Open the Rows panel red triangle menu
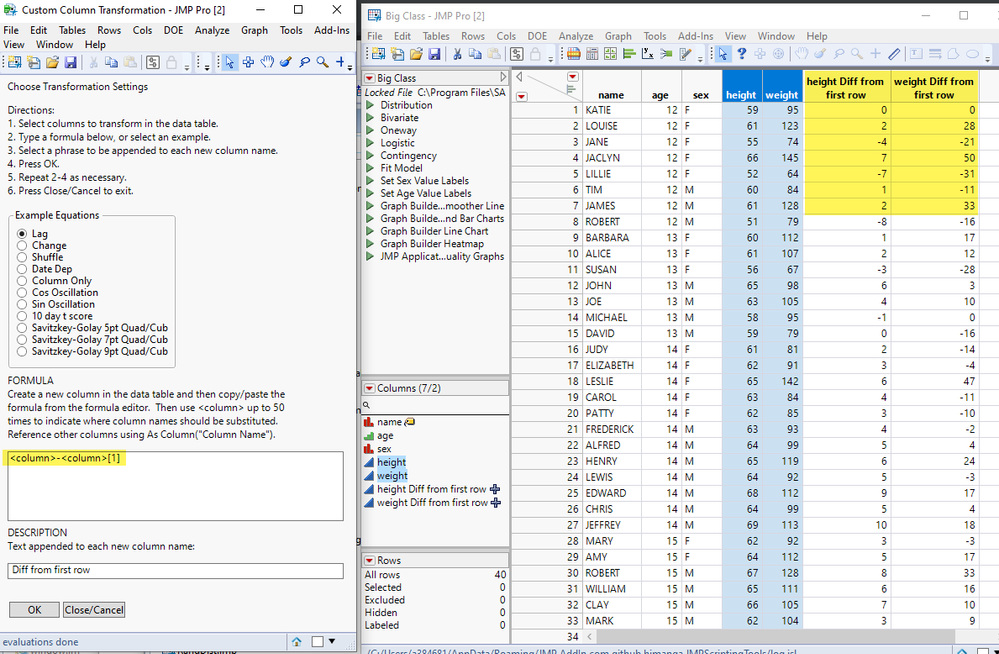The height and width of the screenshot is (654, 999). [x=369, y=561]
